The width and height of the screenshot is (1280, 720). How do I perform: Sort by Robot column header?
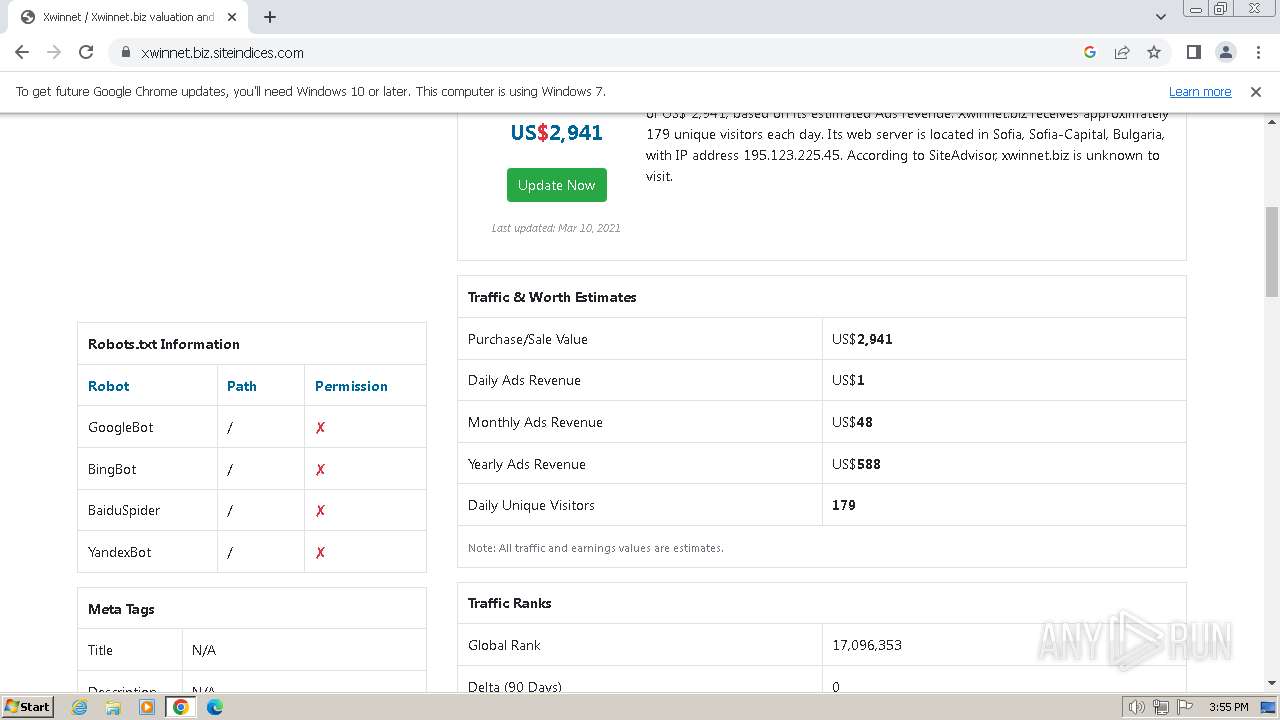(108, 386)
